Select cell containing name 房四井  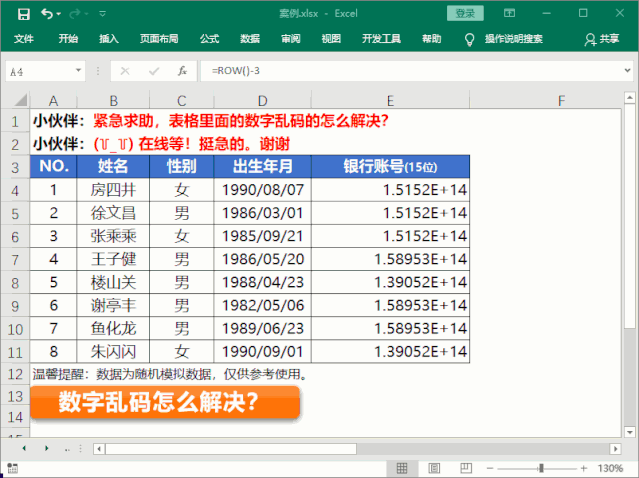coord(113,188)
